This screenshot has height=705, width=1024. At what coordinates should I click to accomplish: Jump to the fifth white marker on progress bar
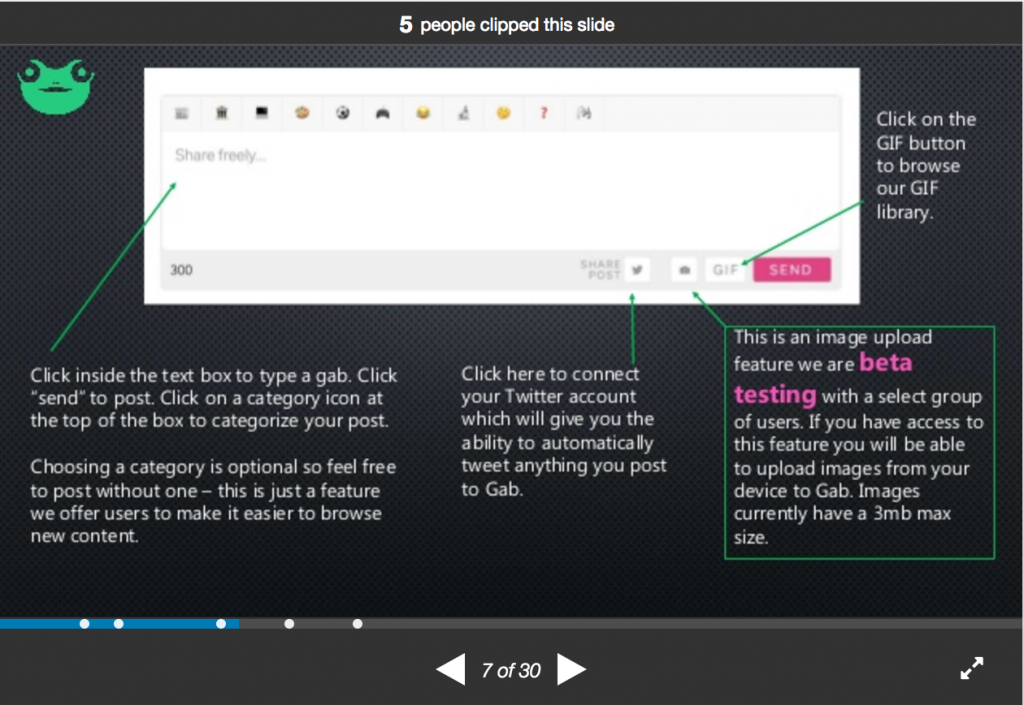(357, 624)
